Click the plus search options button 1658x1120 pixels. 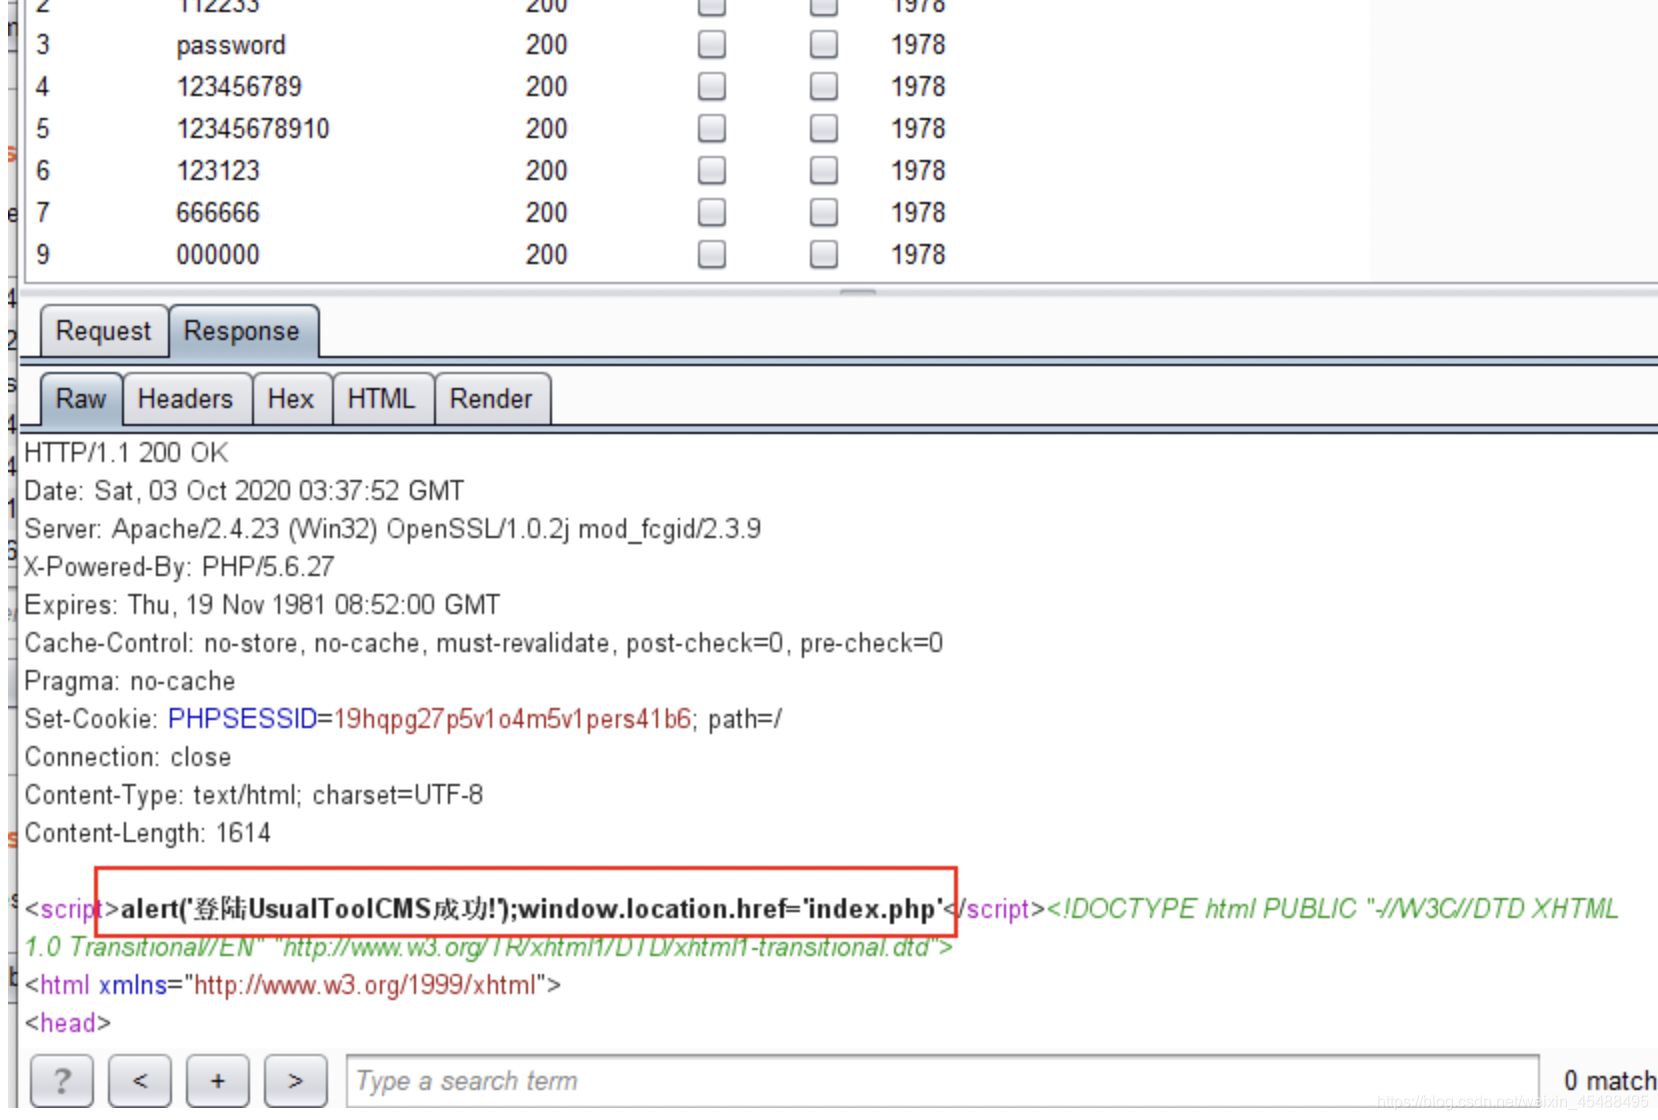pyautogui.click(x=218, y=1081)
